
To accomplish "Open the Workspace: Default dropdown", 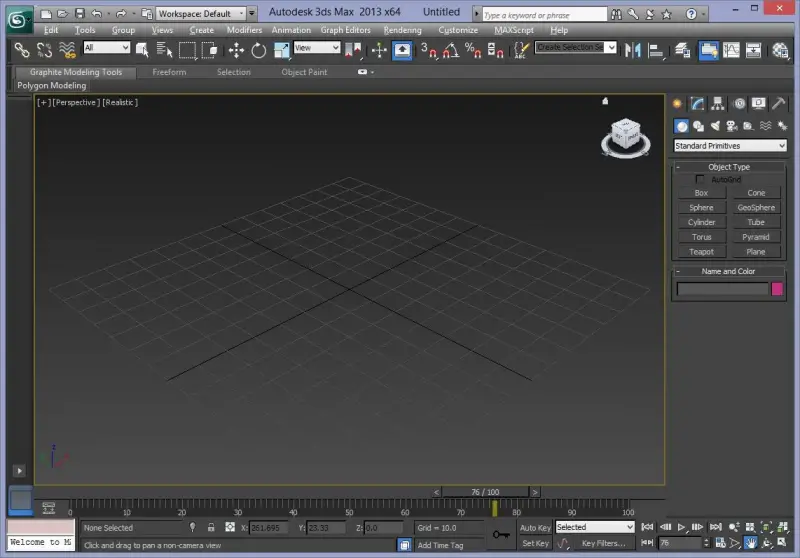I will coord(201,14).
